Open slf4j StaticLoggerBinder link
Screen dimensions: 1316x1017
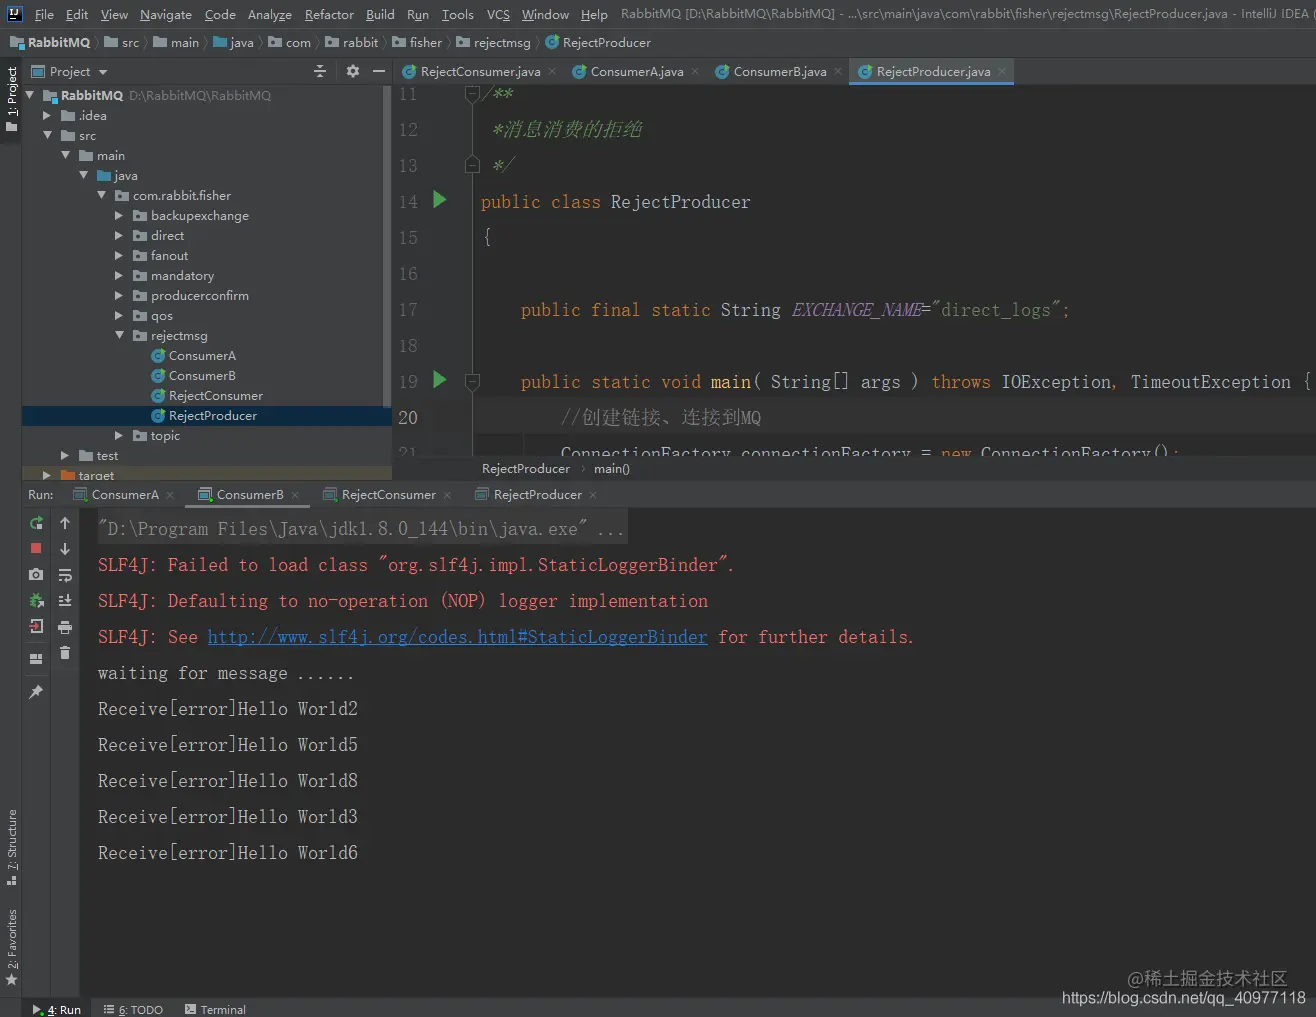pyautogui.click(x=457, y=637)
